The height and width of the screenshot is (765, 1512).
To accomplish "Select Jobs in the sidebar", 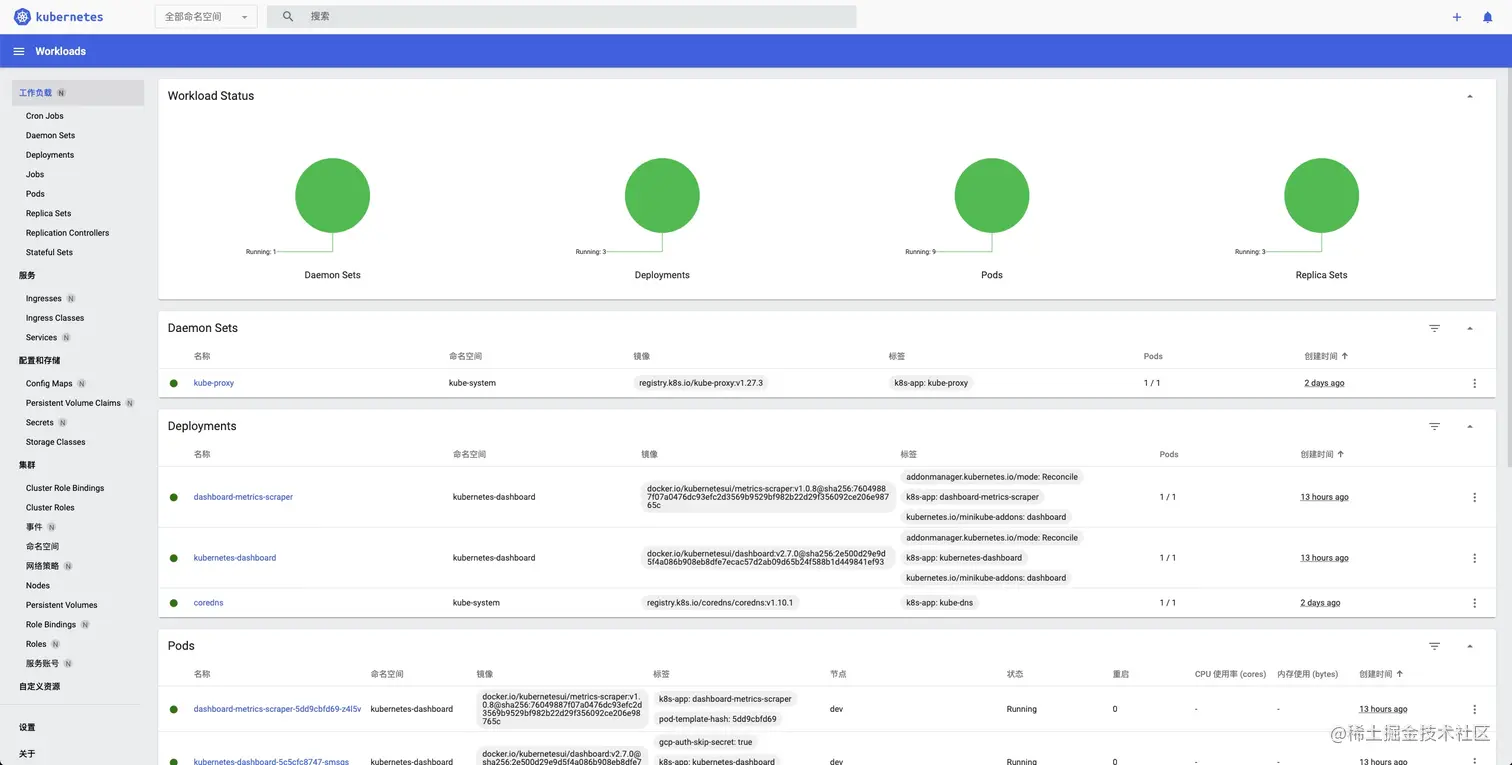I will click(35, 174).
